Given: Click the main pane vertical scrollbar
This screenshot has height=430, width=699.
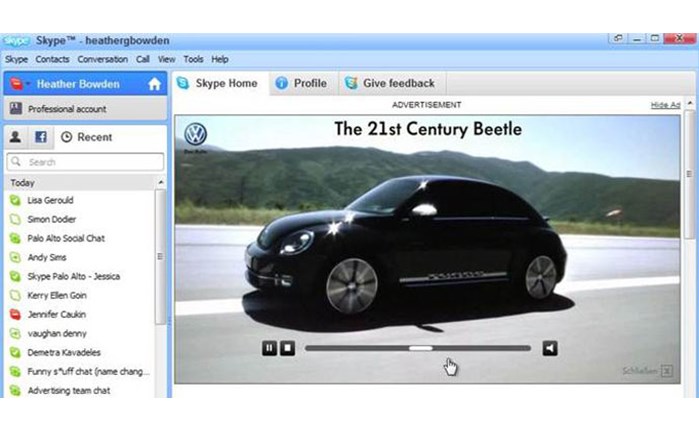Looking at the screenshot, I should coord(689,174).
